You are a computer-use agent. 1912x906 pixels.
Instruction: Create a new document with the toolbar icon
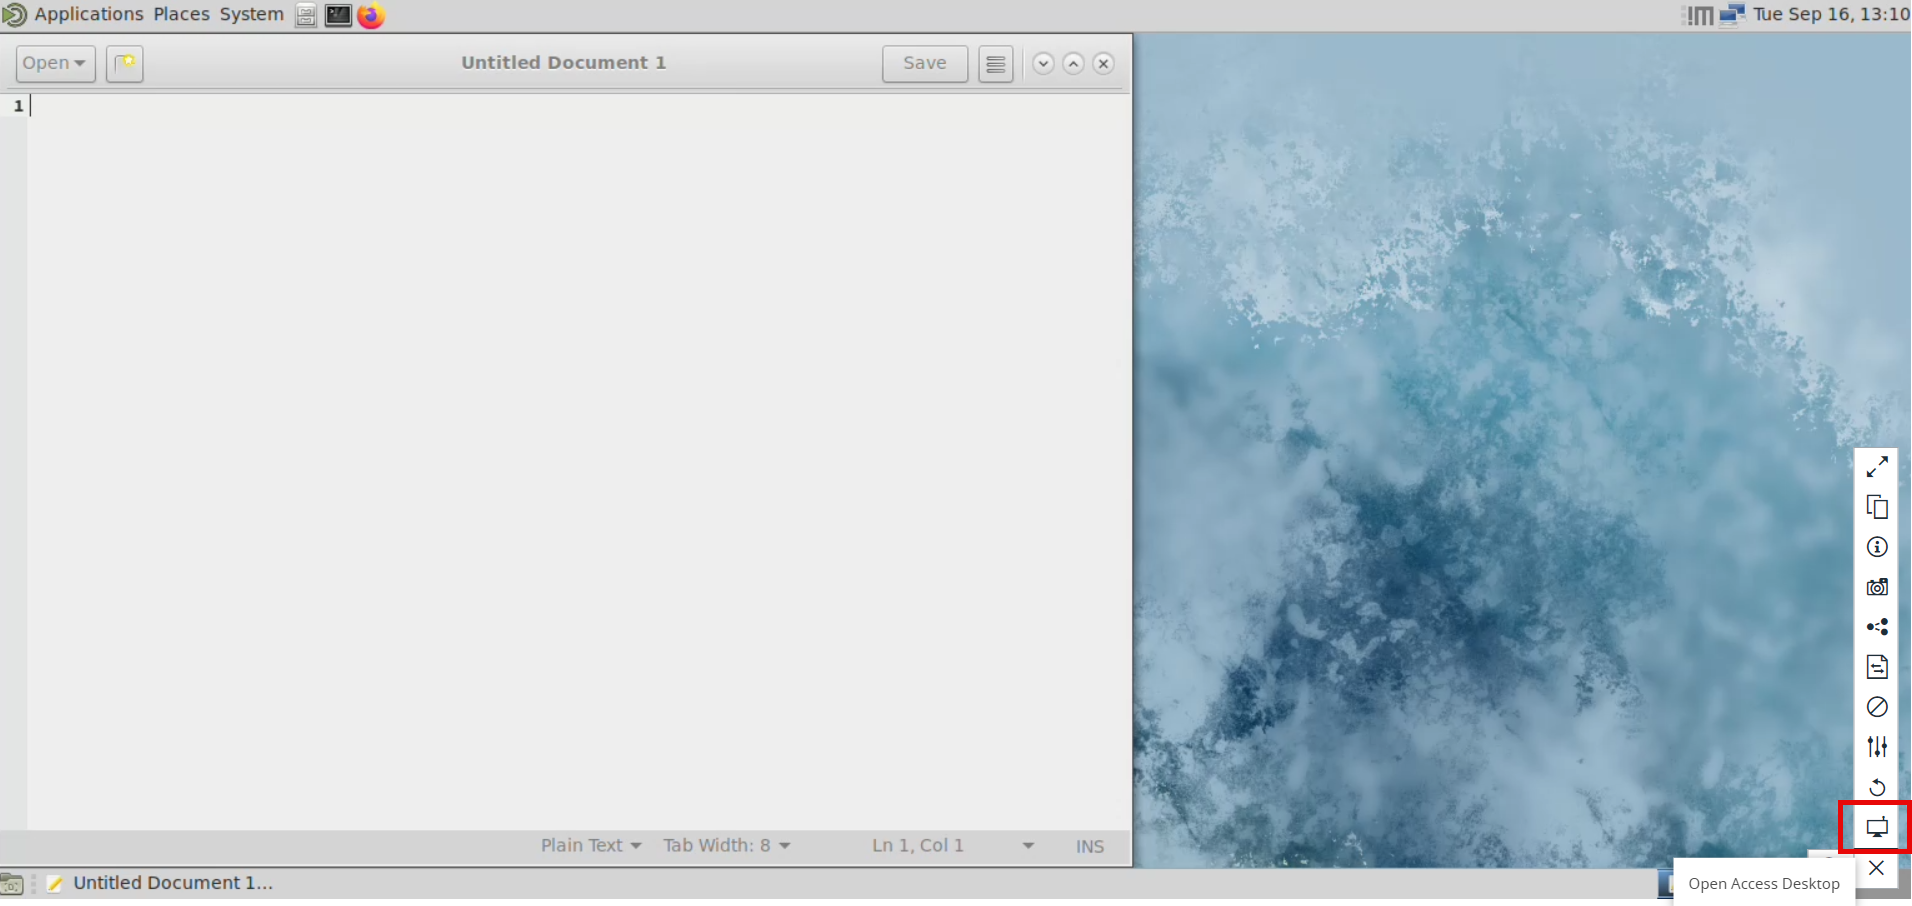(x=125, y=63)
